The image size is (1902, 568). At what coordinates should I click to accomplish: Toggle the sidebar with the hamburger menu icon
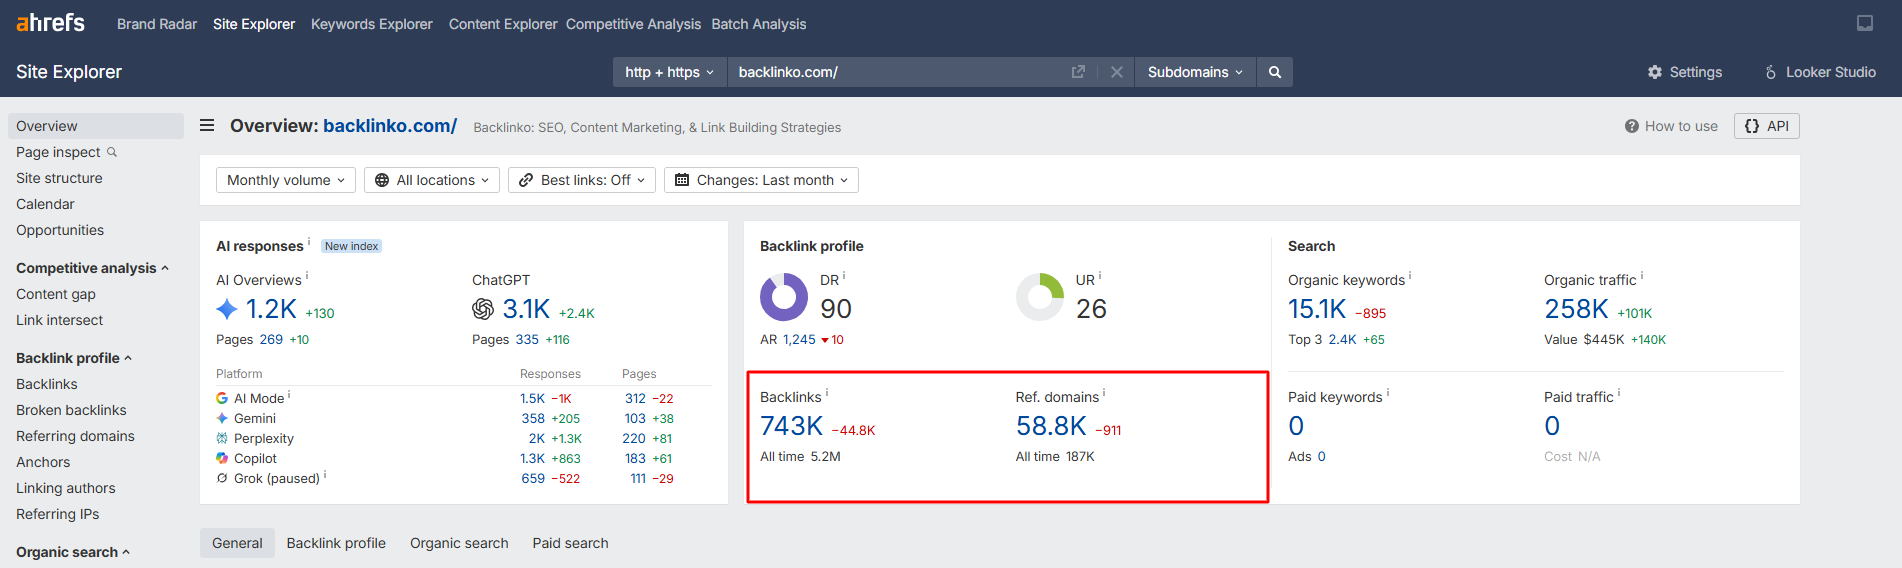click(207, 125)
